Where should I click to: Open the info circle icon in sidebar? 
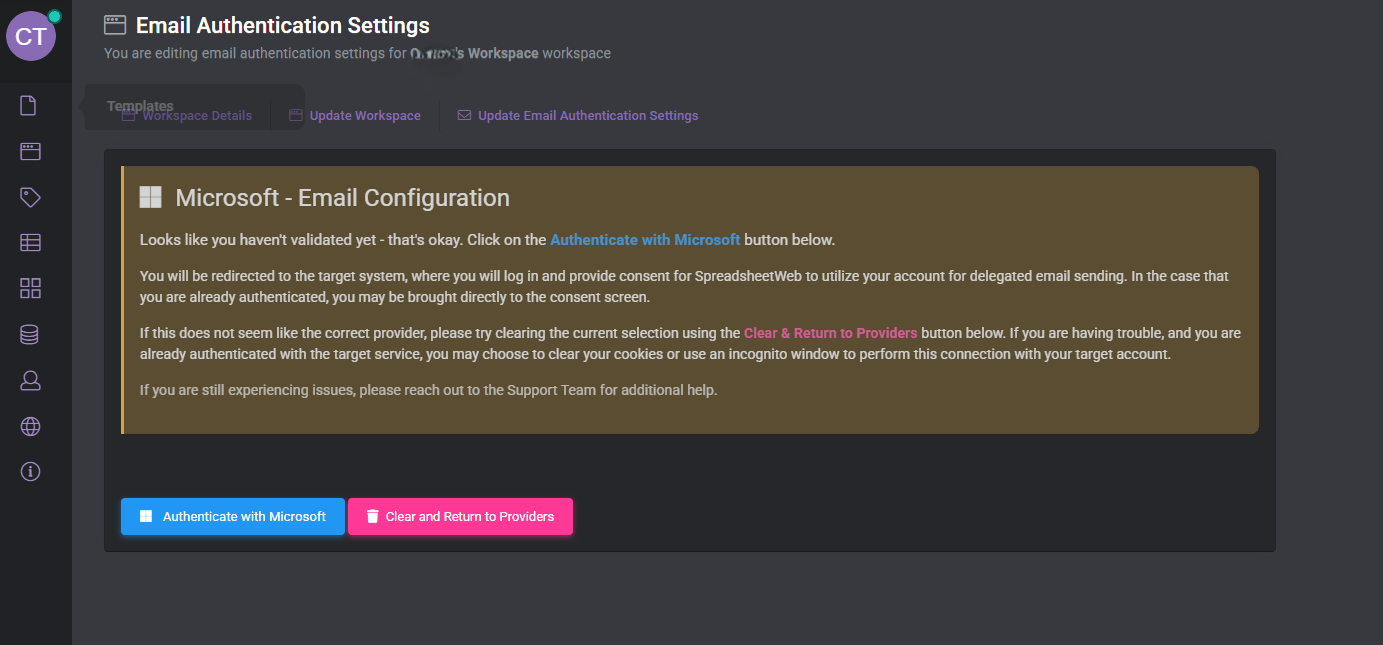30,472
